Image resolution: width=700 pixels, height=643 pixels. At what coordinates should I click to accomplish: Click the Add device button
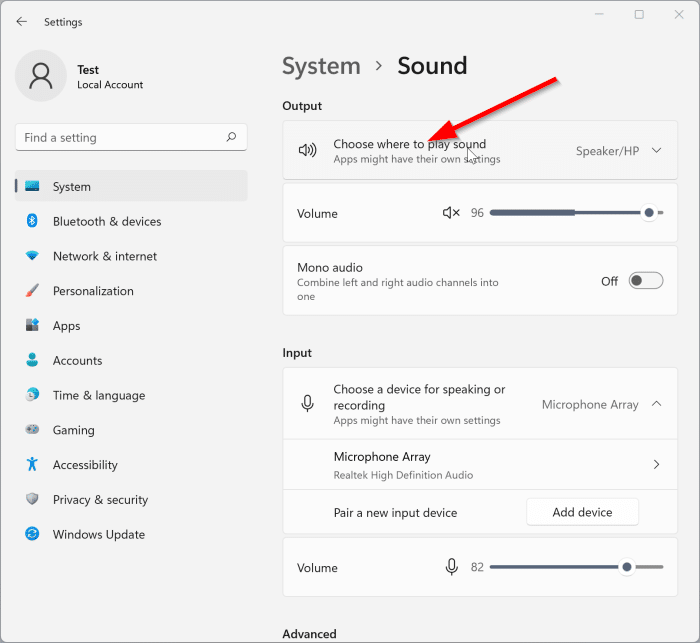point(582,512)
